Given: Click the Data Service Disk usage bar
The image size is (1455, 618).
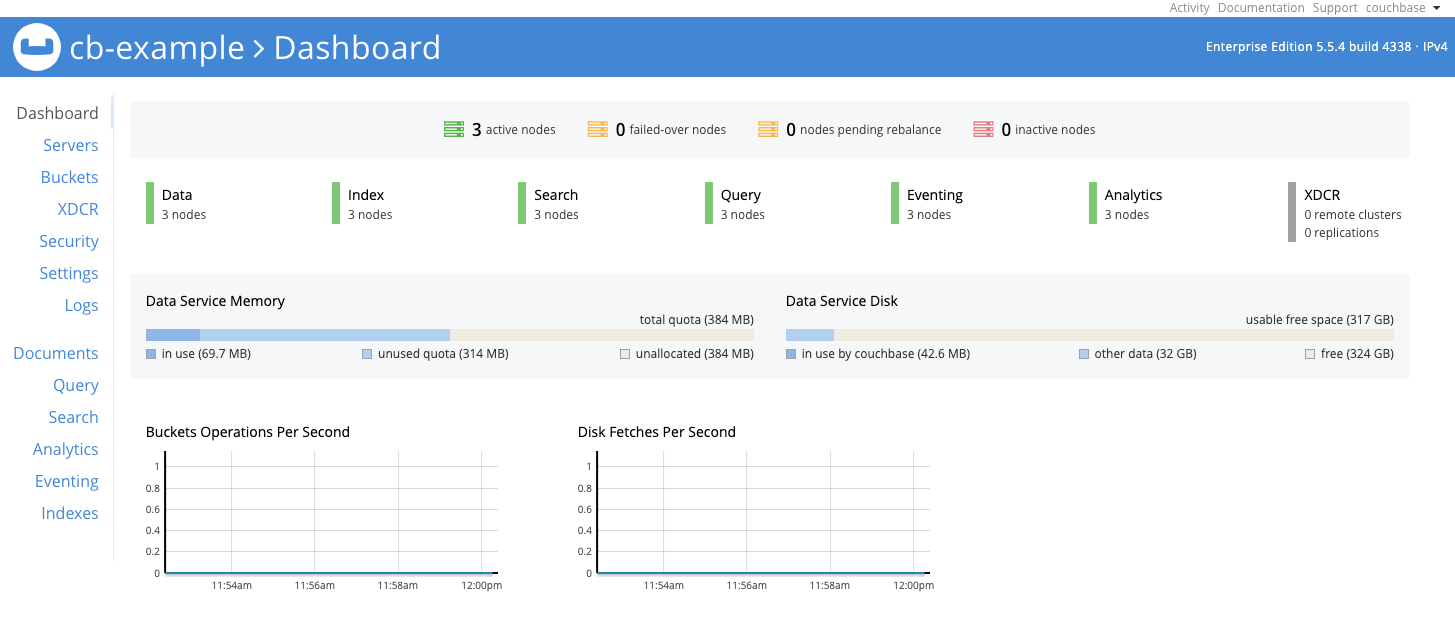Looking at the screenshot, I should pyautogui.click(x=1090, y=335).
